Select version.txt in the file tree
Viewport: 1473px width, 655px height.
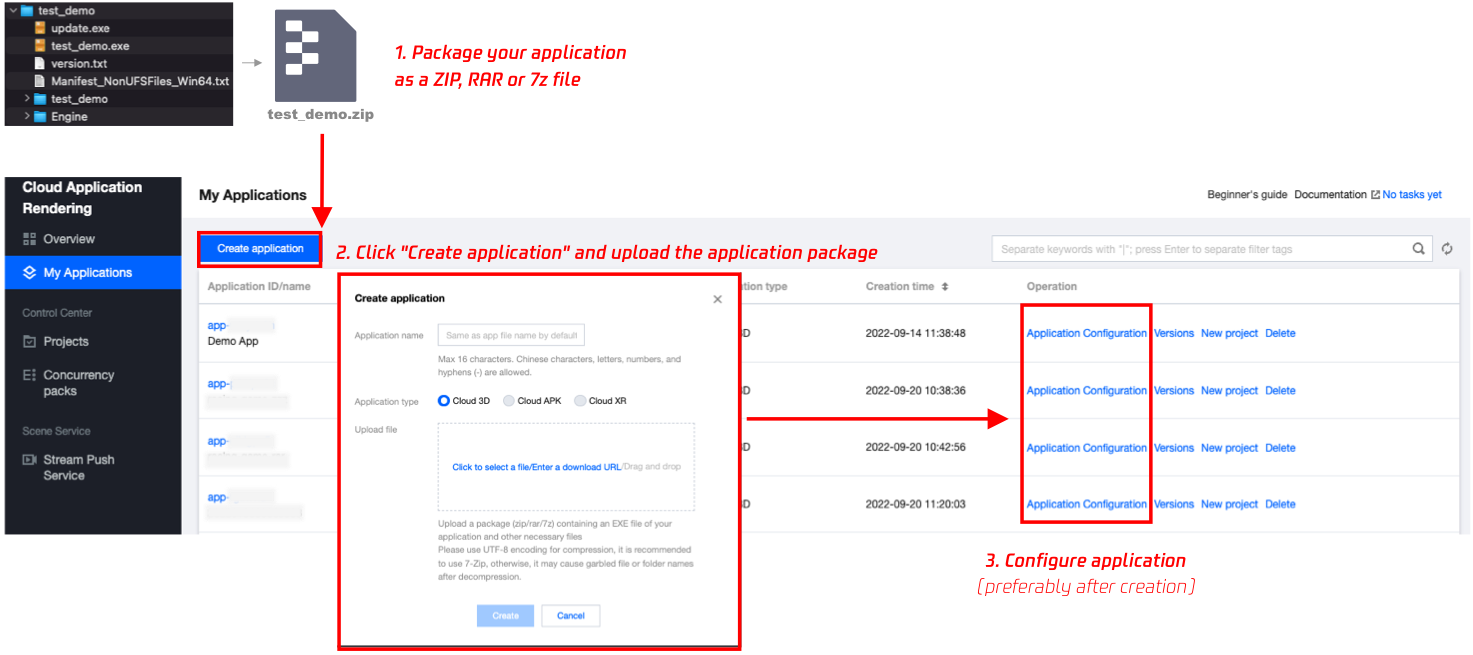click(78, 63)
